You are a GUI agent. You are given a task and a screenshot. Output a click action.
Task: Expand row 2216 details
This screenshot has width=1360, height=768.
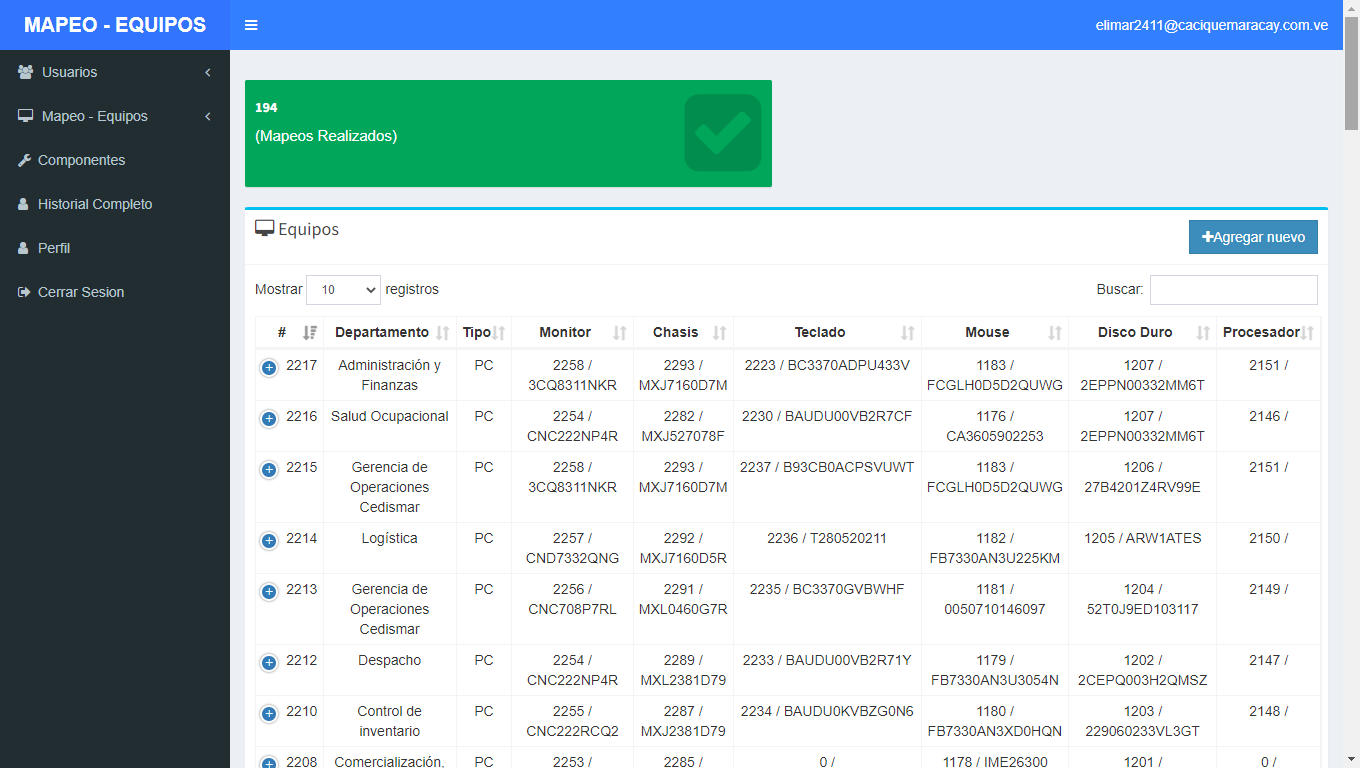pos(269,419)
